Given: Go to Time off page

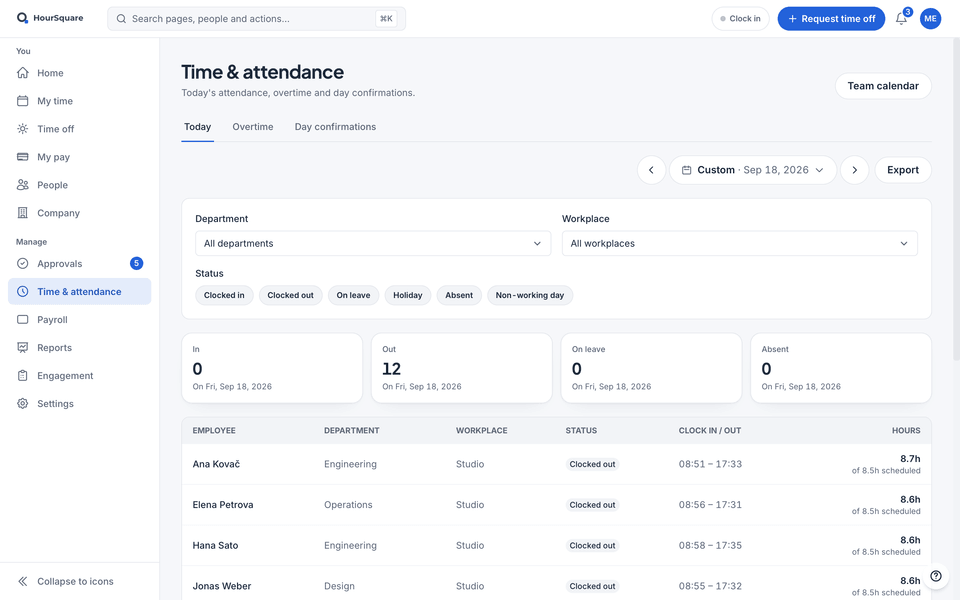Looking at the screenshot, I should click(80, 129).
